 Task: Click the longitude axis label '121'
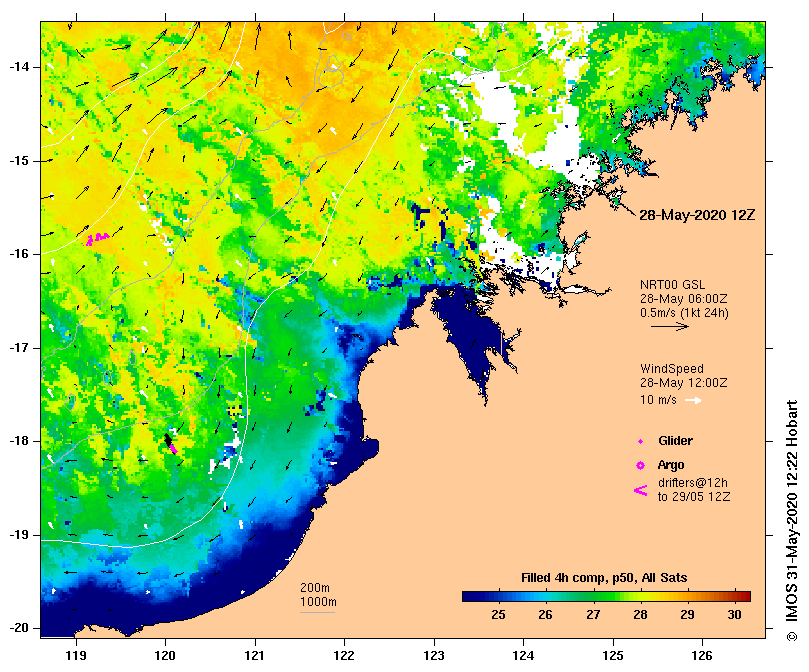[255, 656]
